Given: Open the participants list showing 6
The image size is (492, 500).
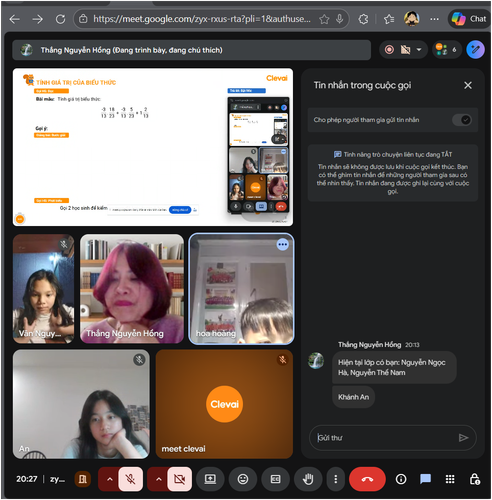Looking at the screenshot, I should [x=447, y=50].
